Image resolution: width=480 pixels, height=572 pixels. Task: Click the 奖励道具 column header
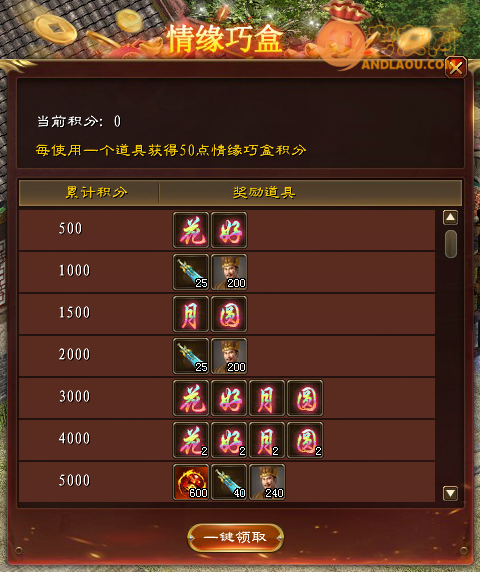coord(264,192)
